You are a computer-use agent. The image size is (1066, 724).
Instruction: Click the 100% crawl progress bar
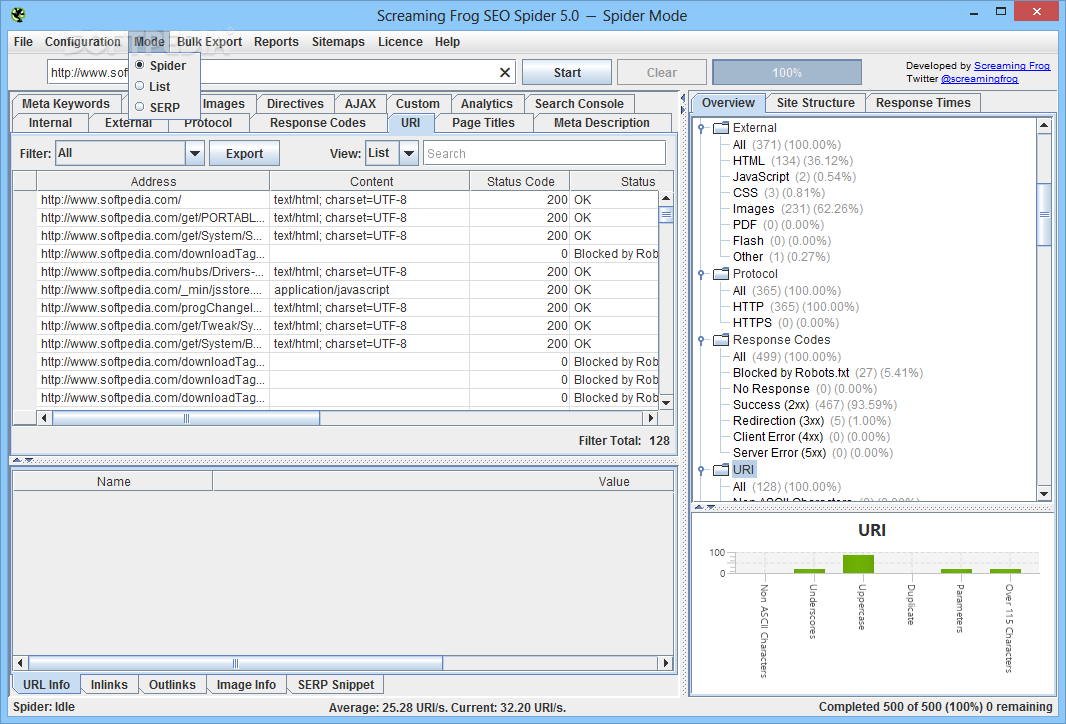(x=787, y=73)
